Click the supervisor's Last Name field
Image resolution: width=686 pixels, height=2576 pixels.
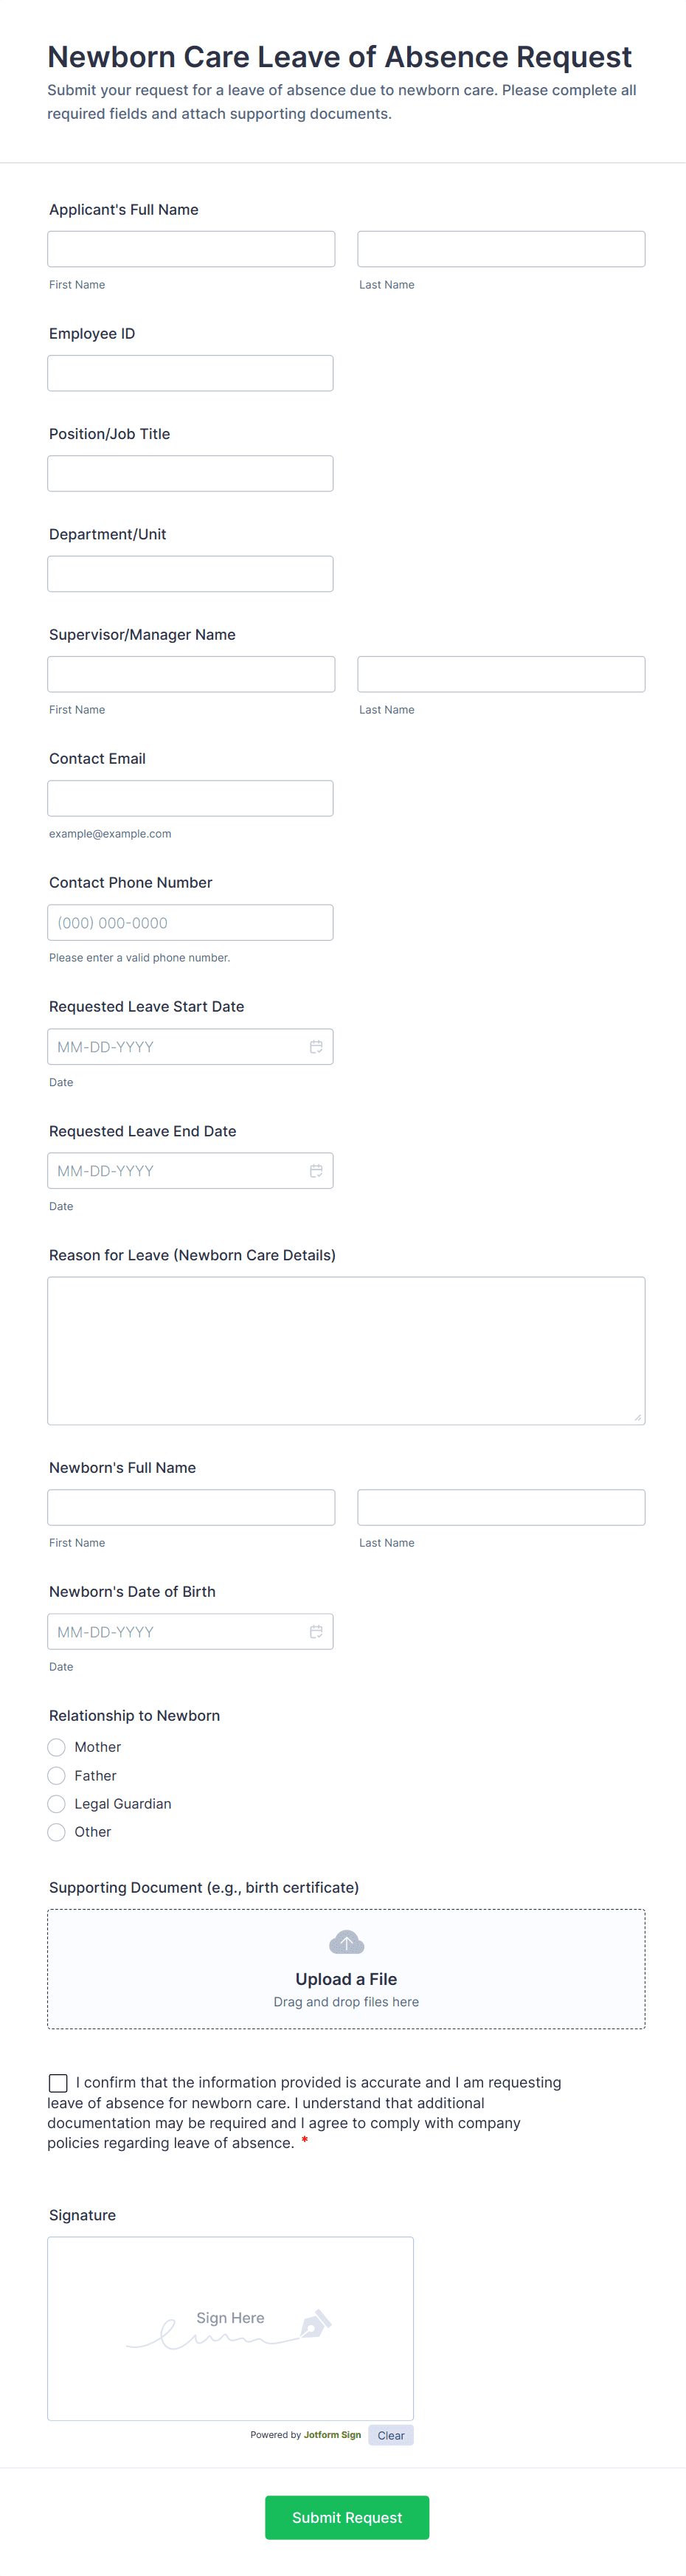pos(501,674)
